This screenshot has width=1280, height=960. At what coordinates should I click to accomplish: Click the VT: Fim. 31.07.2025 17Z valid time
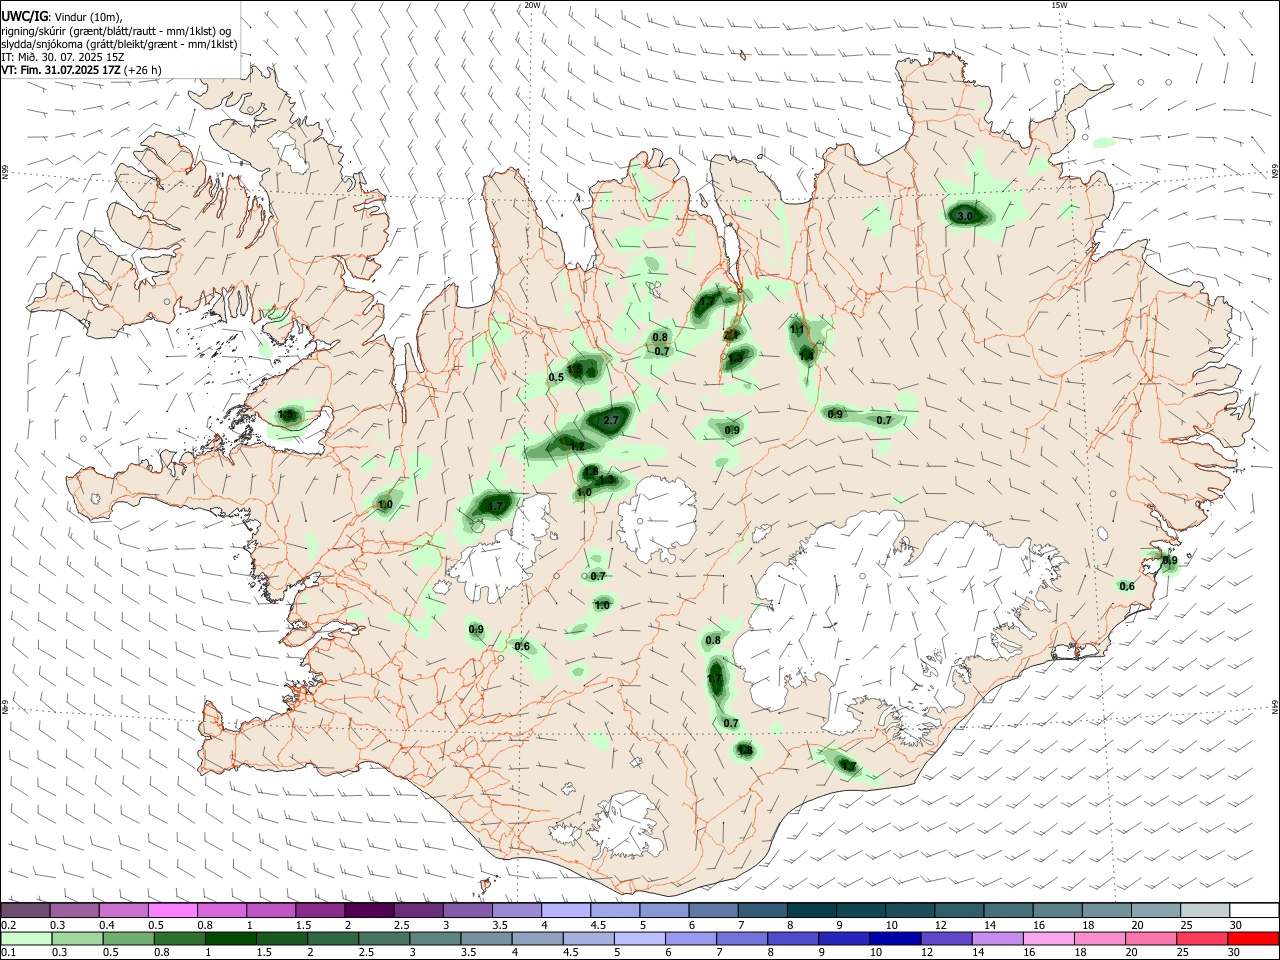pos(62,70)
